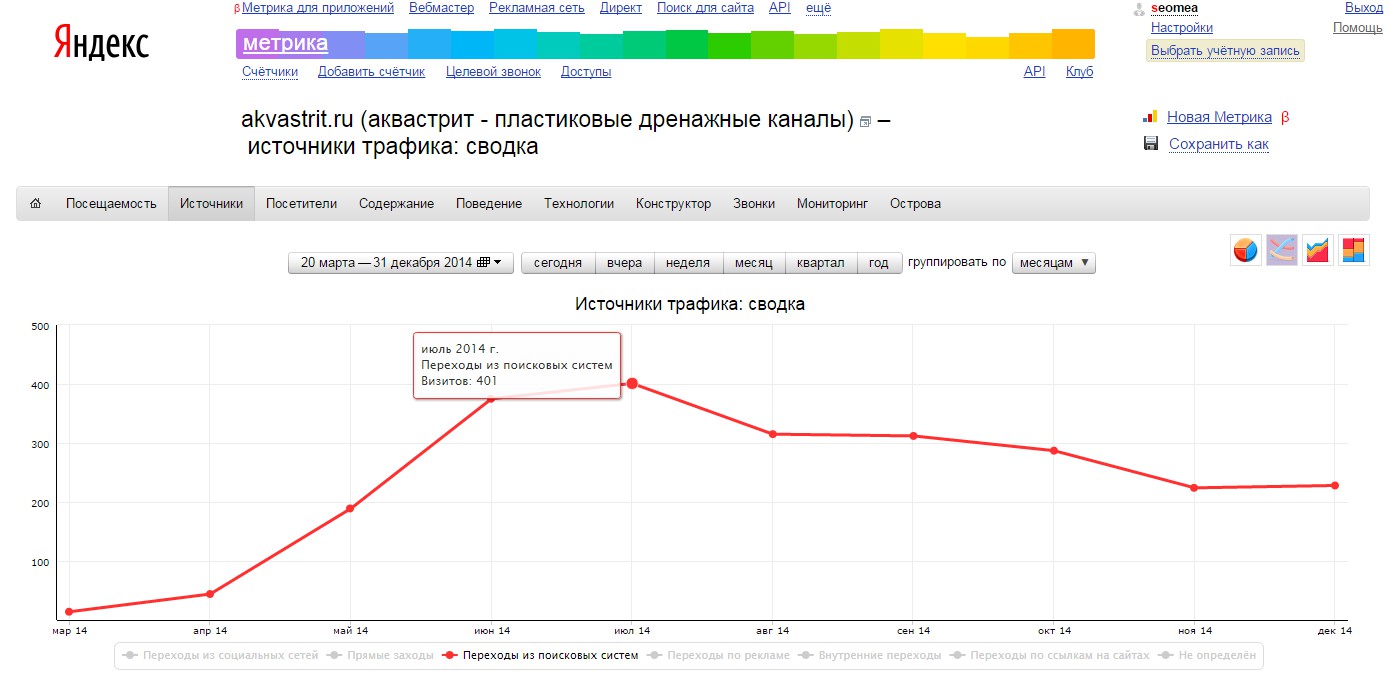Open the группировать по месяцам dropdown

tap(1054, 263)
